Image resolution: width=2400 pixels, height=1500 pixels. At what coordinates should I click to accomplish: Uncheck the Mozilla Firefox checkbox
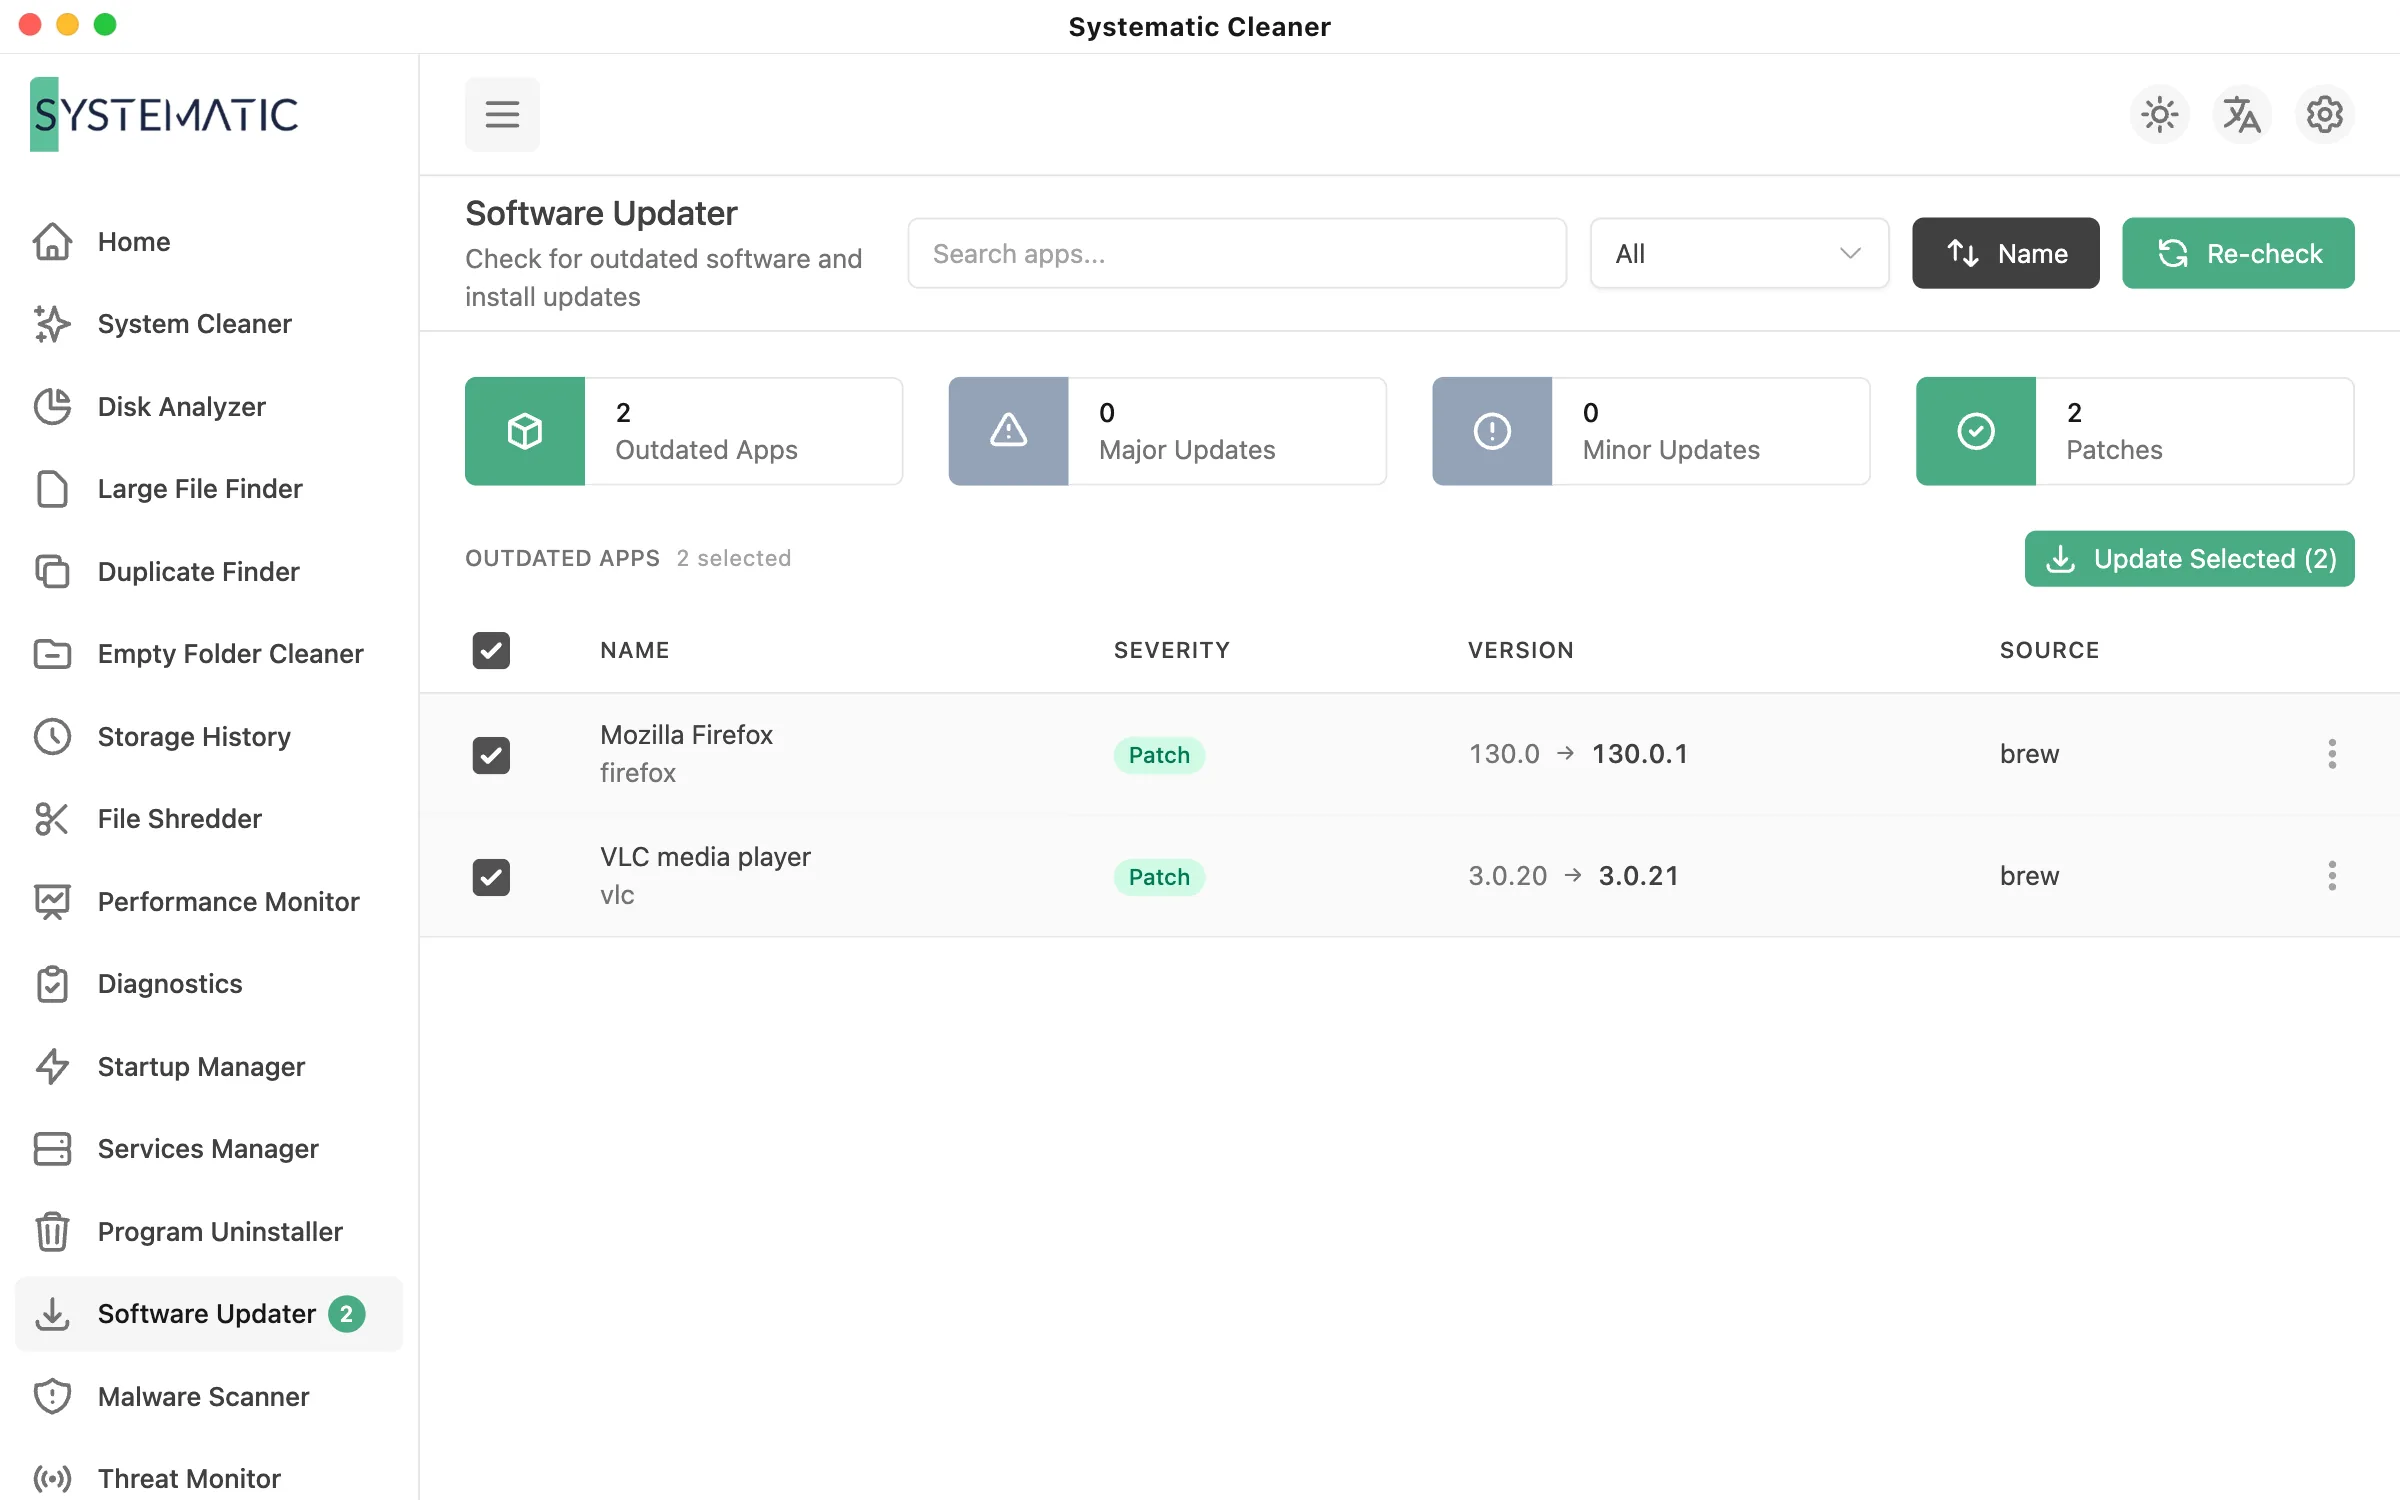[491, 755]
